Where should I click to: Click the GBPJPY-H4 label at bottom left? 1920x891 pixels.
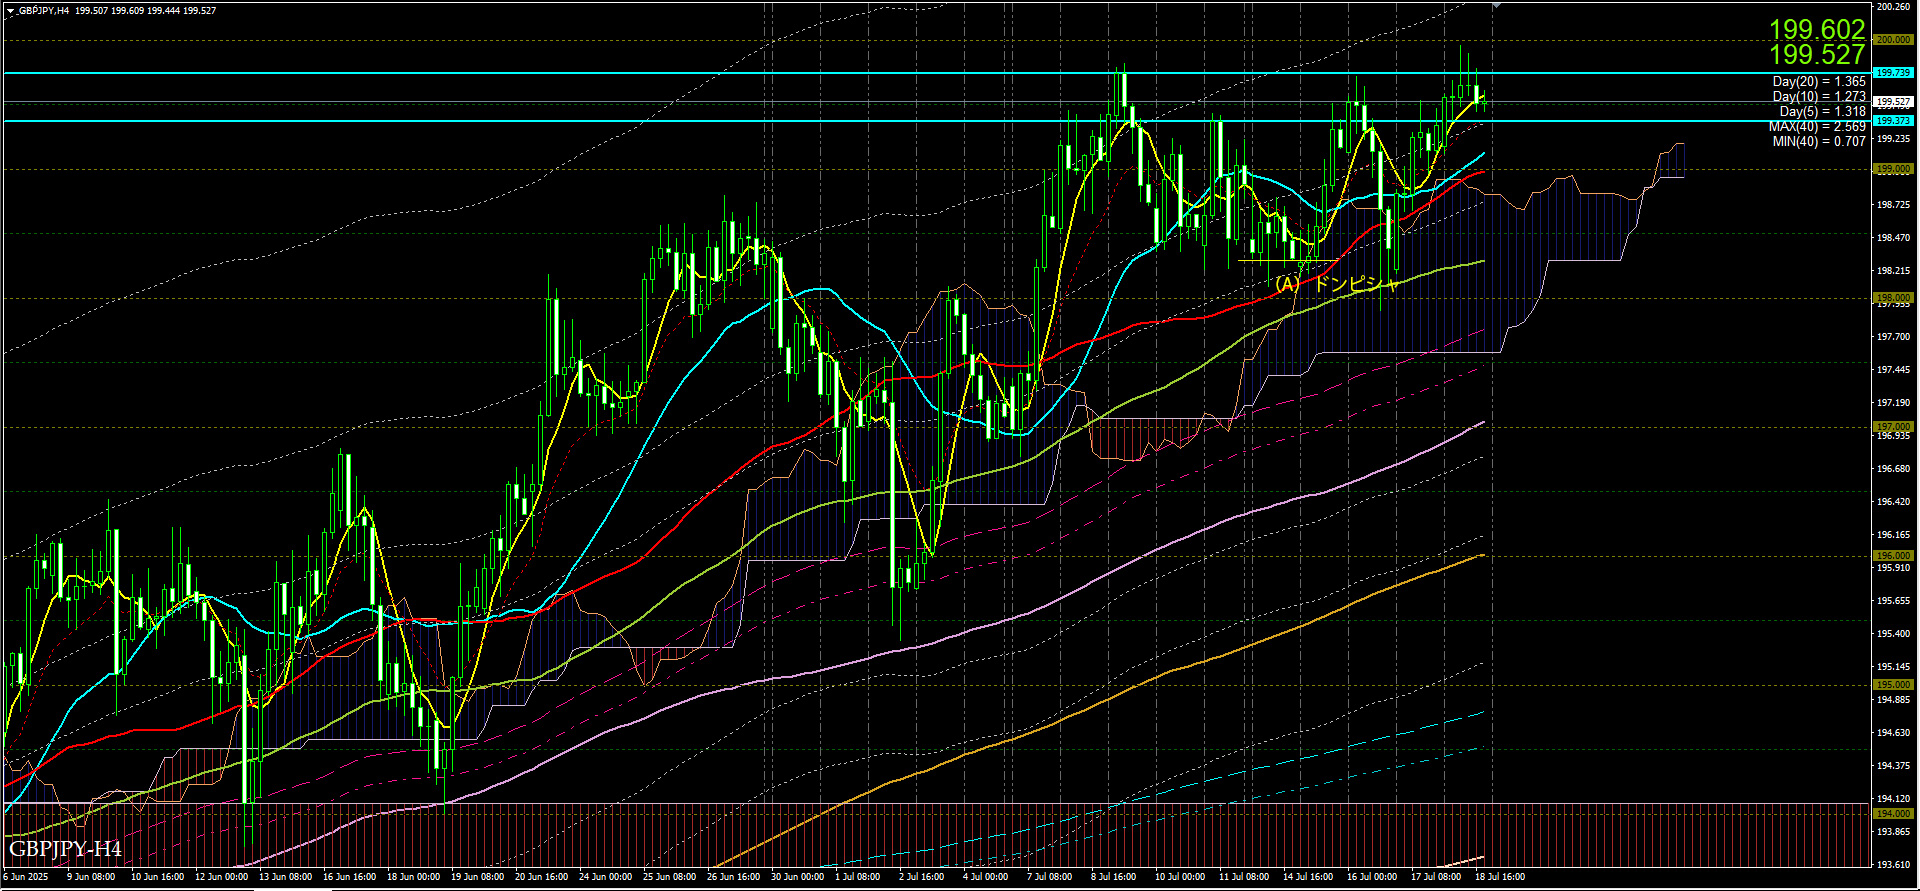click(66, 850)
